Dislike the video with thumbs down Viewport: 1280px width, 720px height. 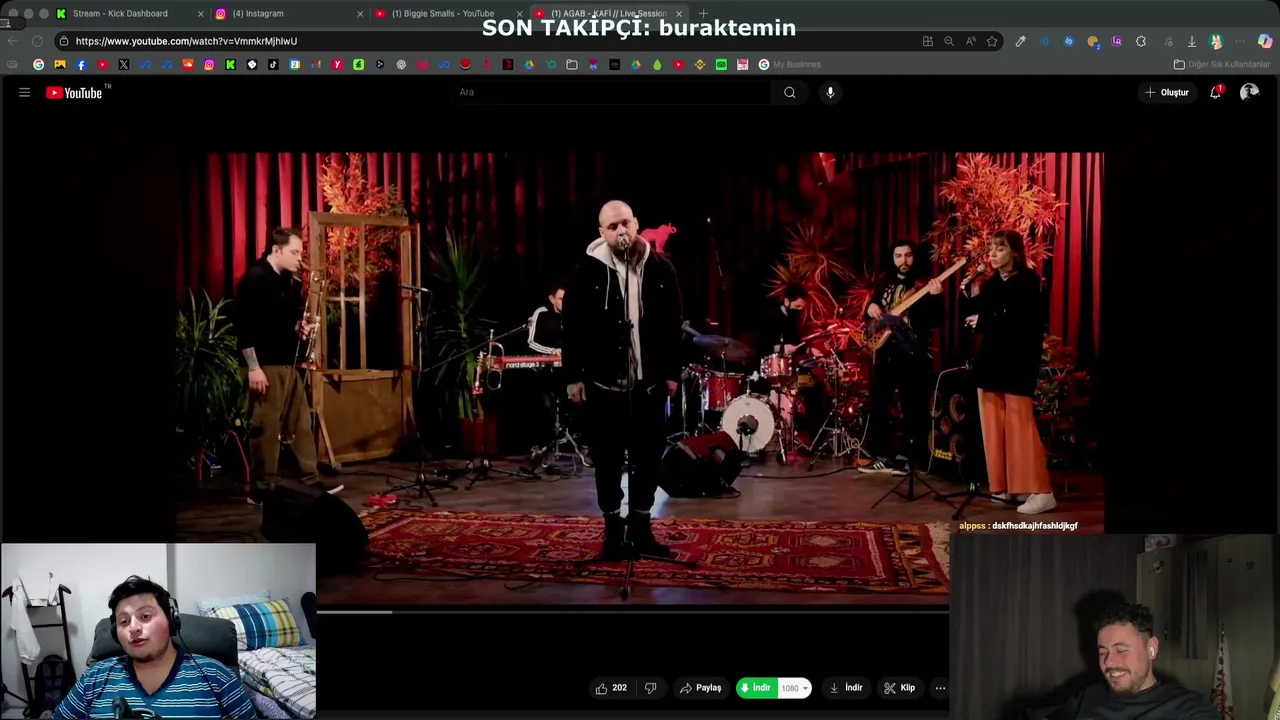pyautogui.click(x=651, y=688)
